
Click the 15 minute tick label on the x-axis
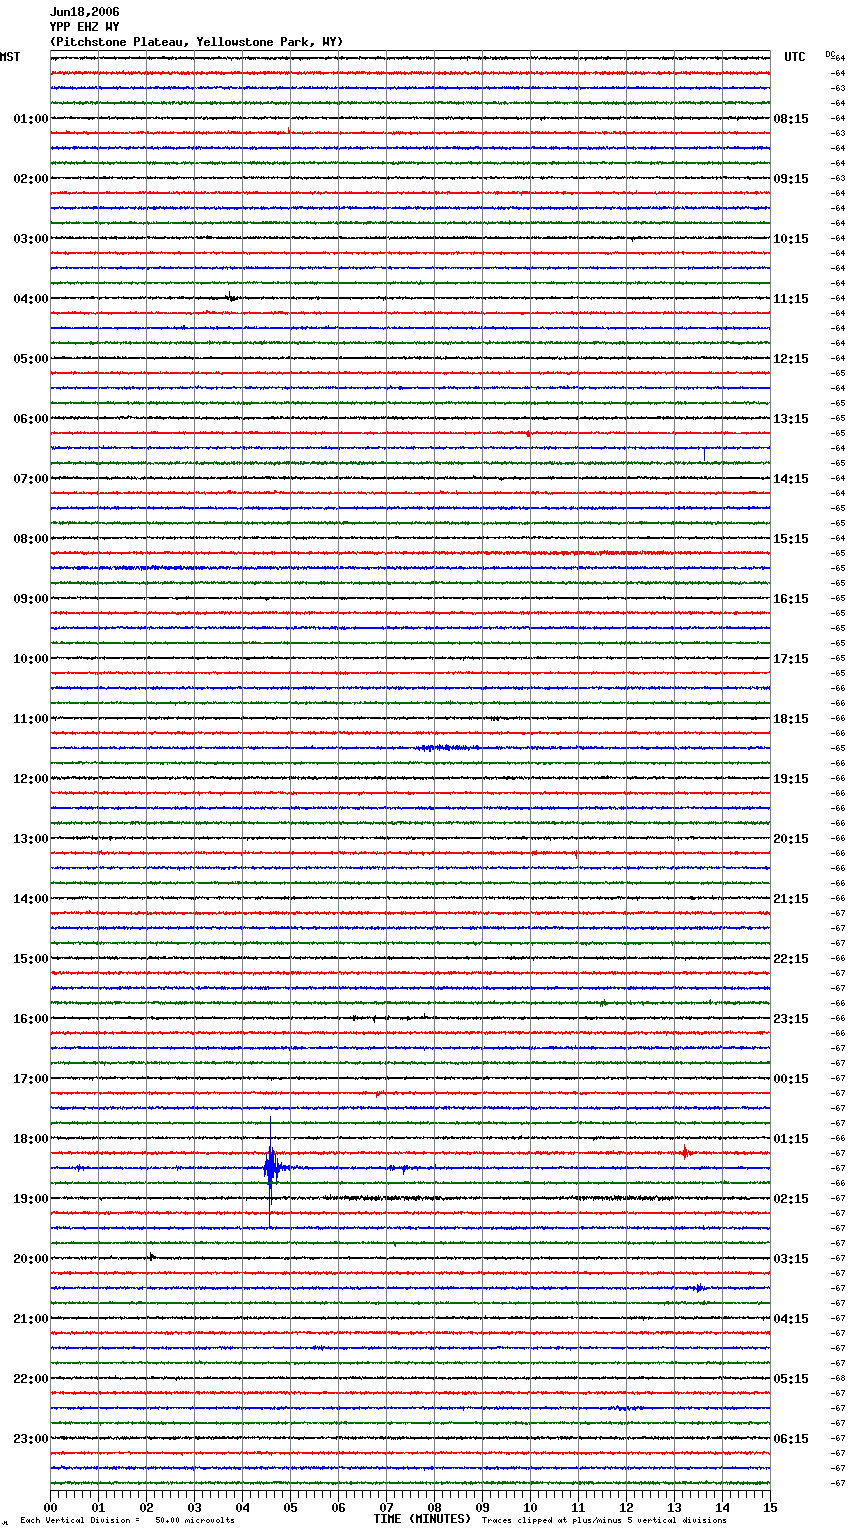click(770, 1507)
